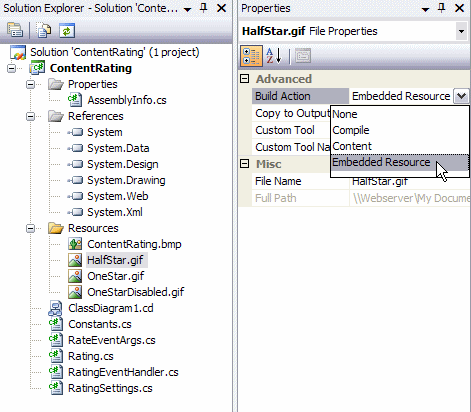Image resolution: width=471 pixels, height=412 pixels.
Task: Open the HalfStar.gif object selector dropdown
Action: pyautogui.click(x=461, y=31)
